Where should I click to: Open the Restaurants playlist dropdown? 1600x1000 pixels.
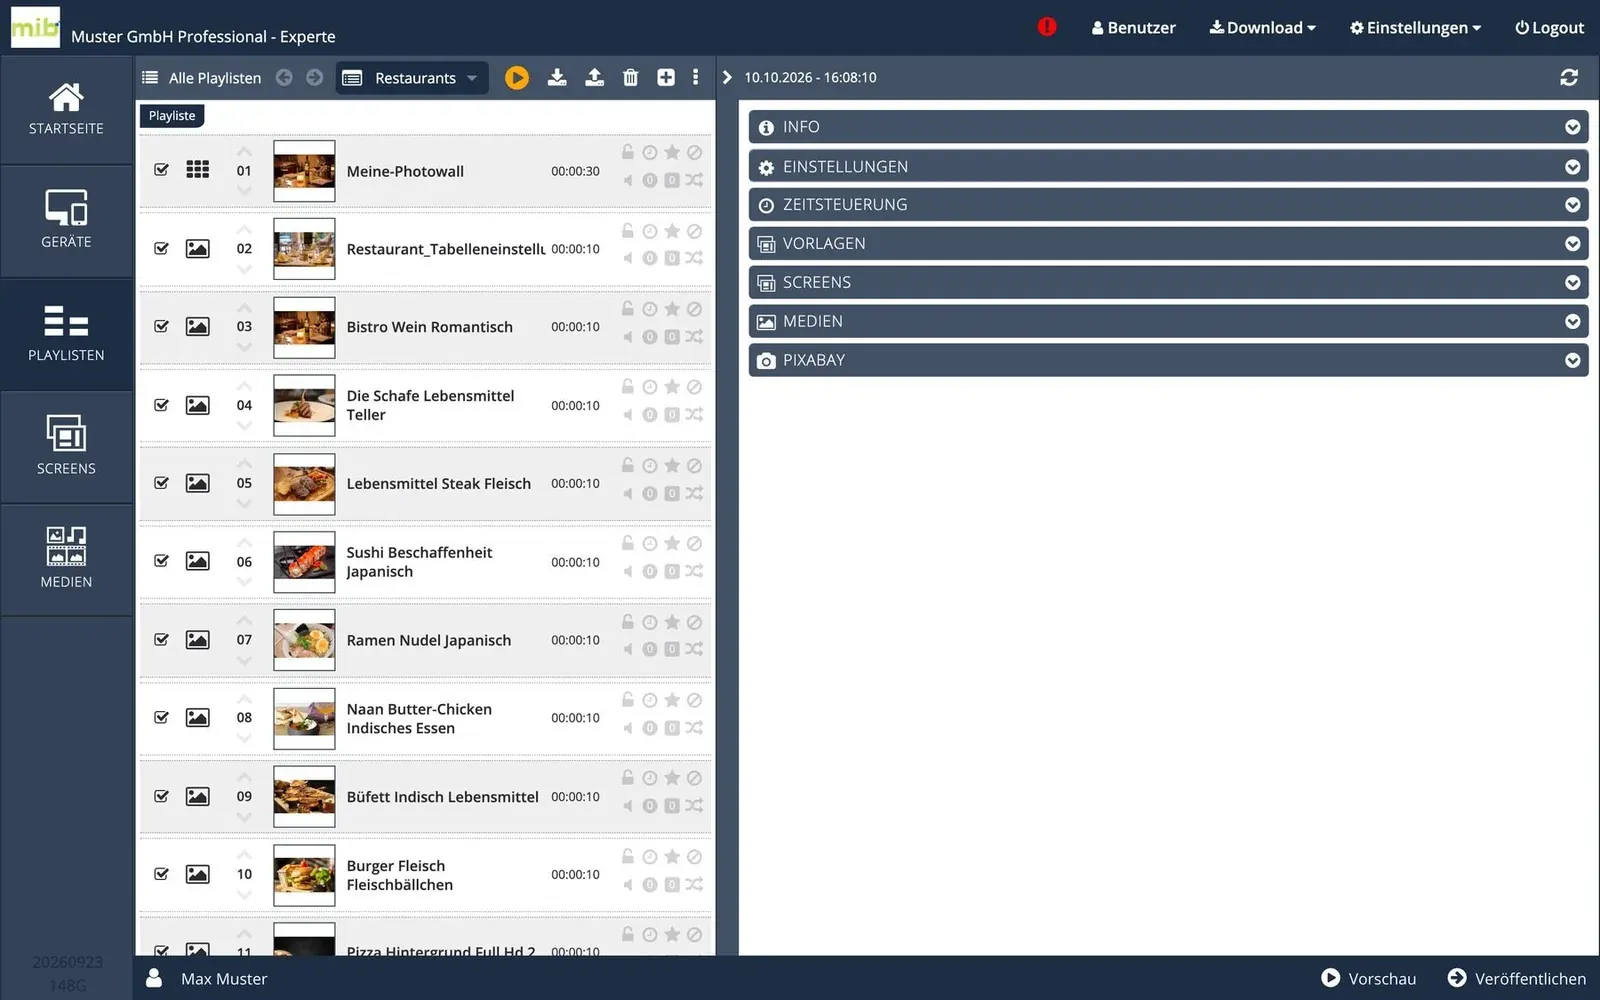pyautogui.click(x=412, y=78)
